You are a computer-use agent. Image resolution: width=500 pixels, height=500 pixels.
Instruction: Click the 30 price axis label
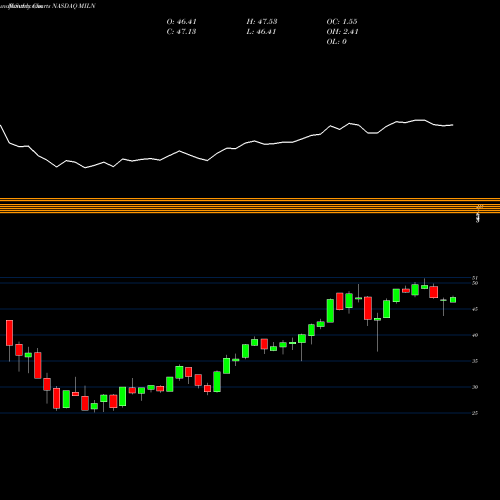[475, 387]
